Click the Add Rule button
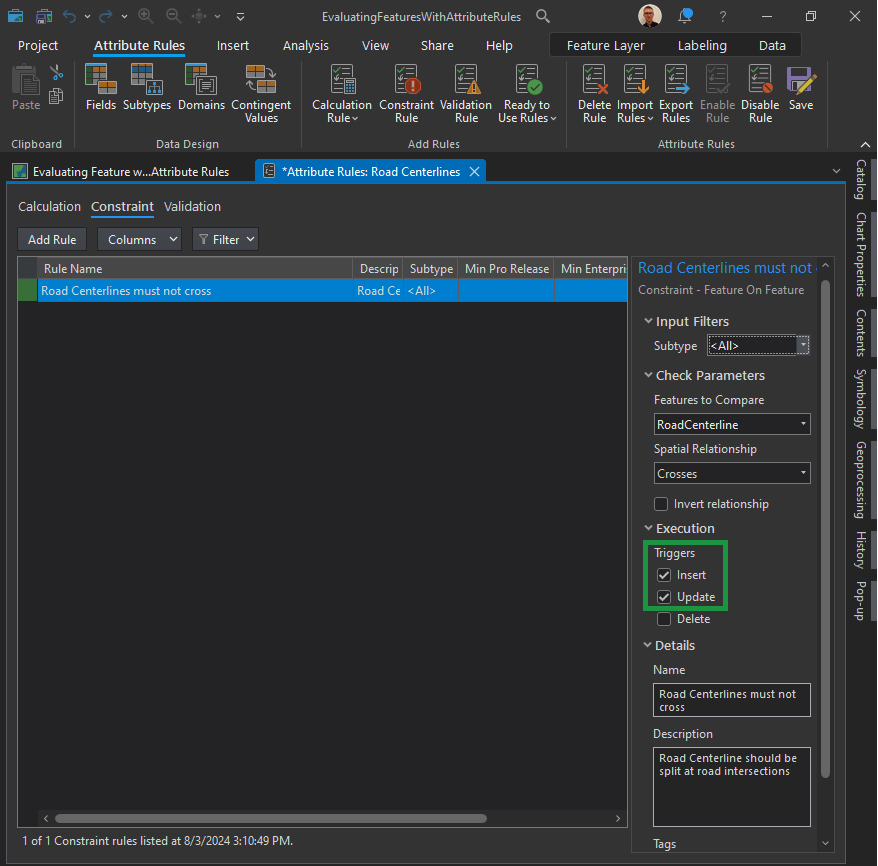 click(52, 240)
